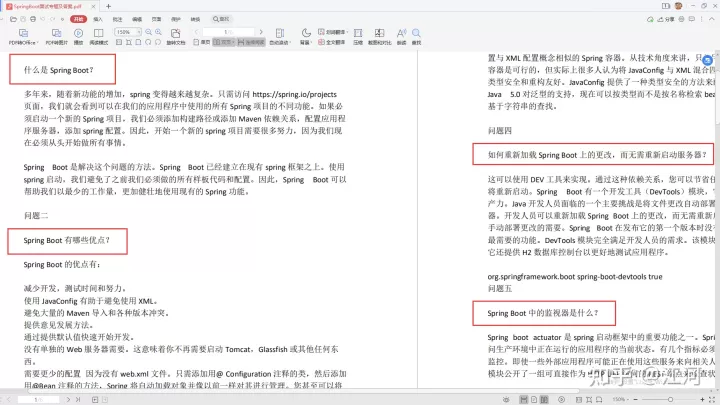Click the Save icon in quick toolbar
Image resolution: width=720 pixels, height=405 pixels.
23,19
